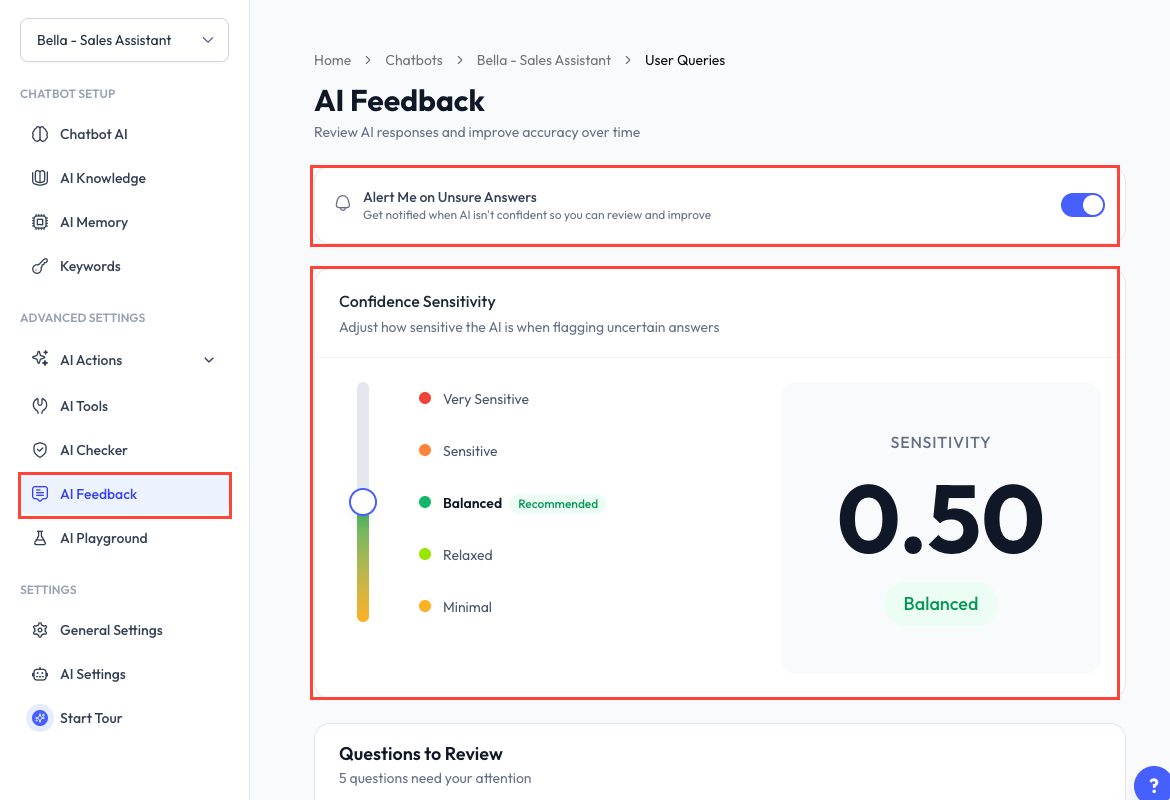This screenshot has width=1170, height=800.
Task: Click the Recommended badge next to Balanced
Action: click(x=558, y=504)
